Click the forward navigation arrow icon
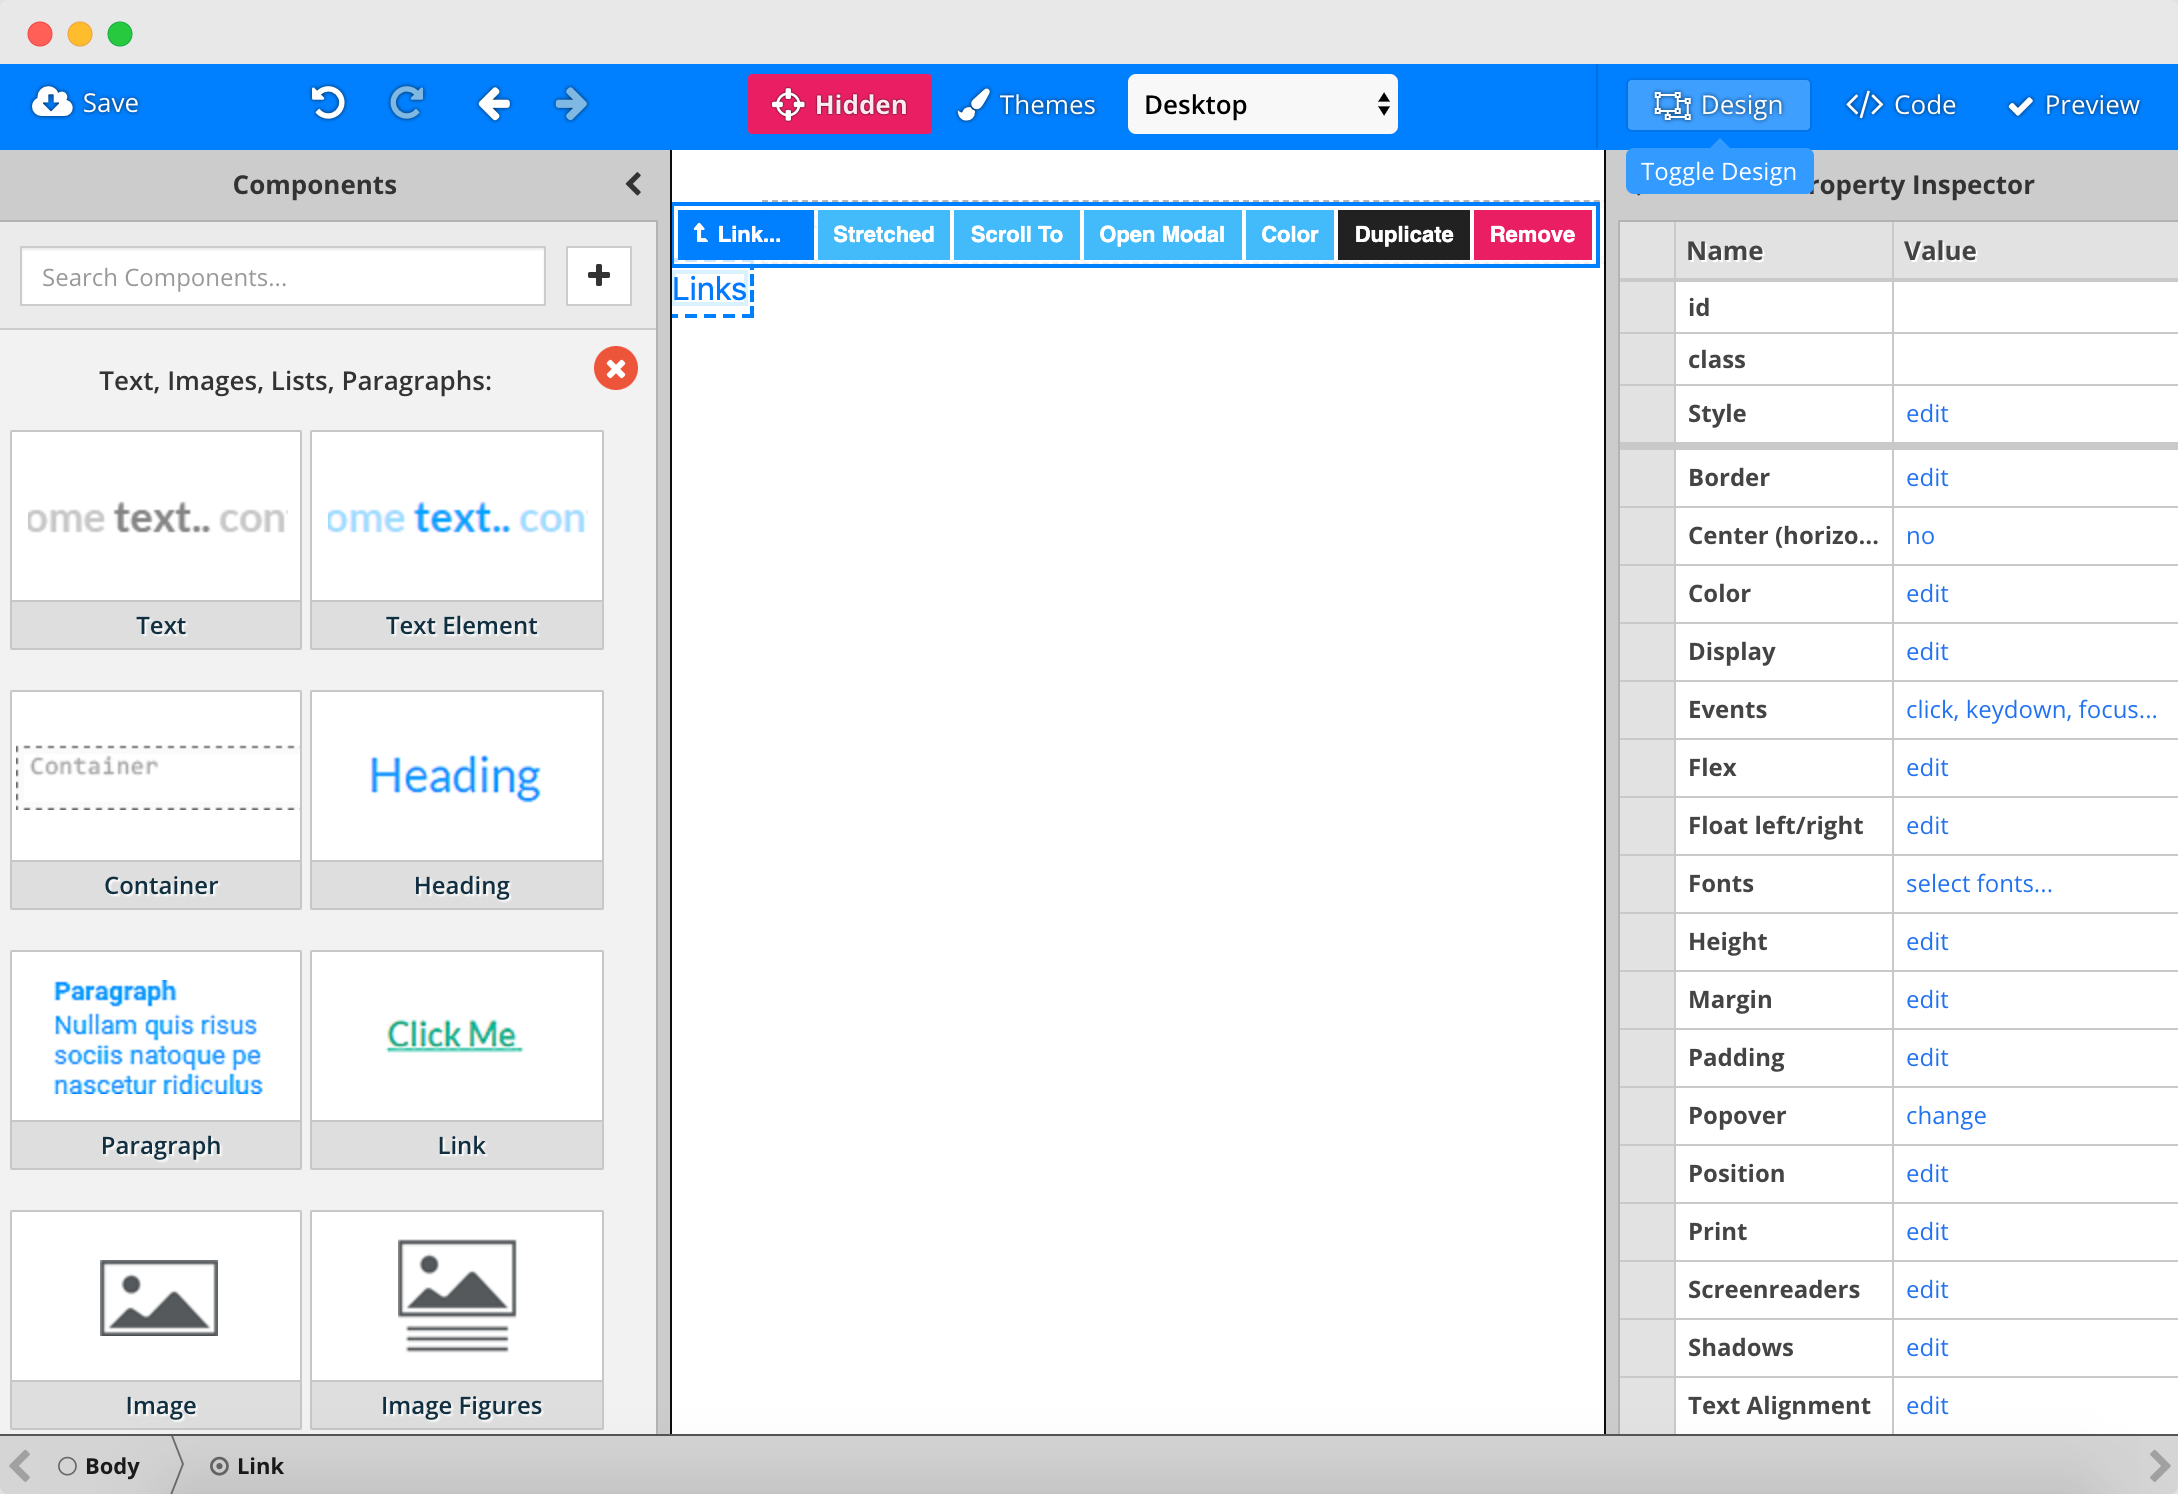 569,104
